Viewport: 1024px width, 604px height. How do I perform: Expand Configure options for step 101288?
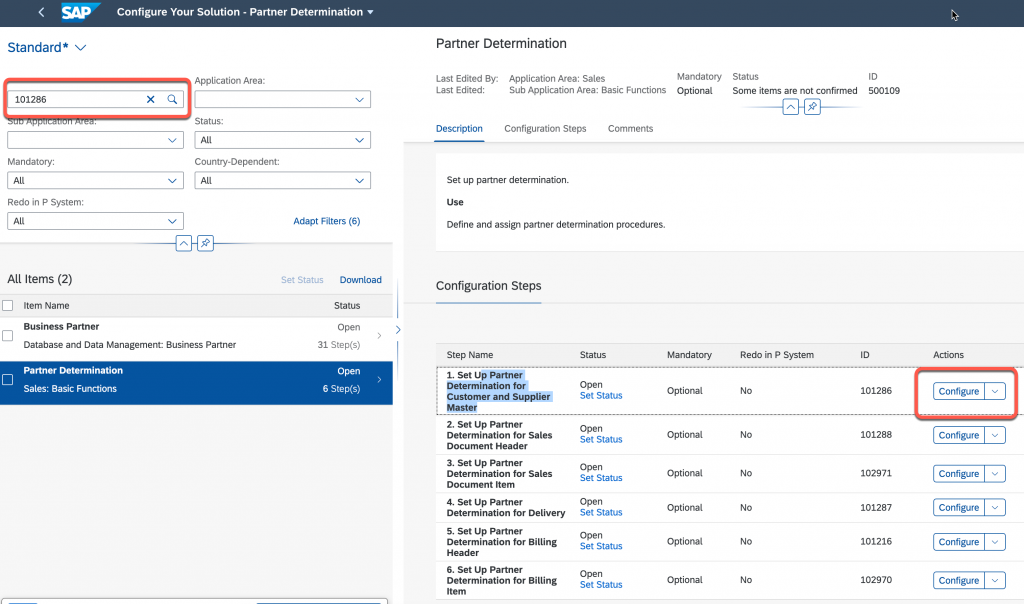(995, 435)
